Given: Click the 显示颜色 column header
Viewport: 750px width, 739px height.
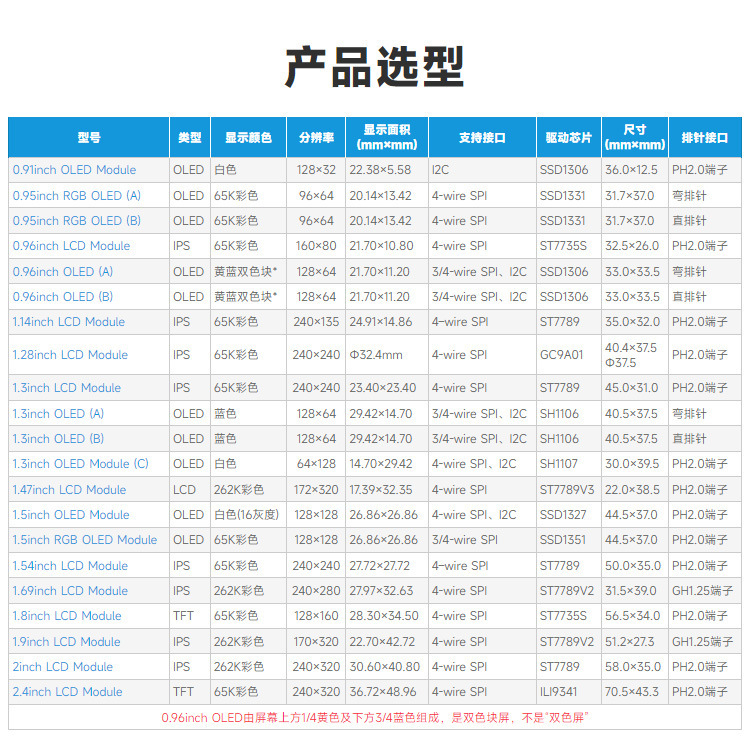Looking at the screenshot, I should [248, 138].
